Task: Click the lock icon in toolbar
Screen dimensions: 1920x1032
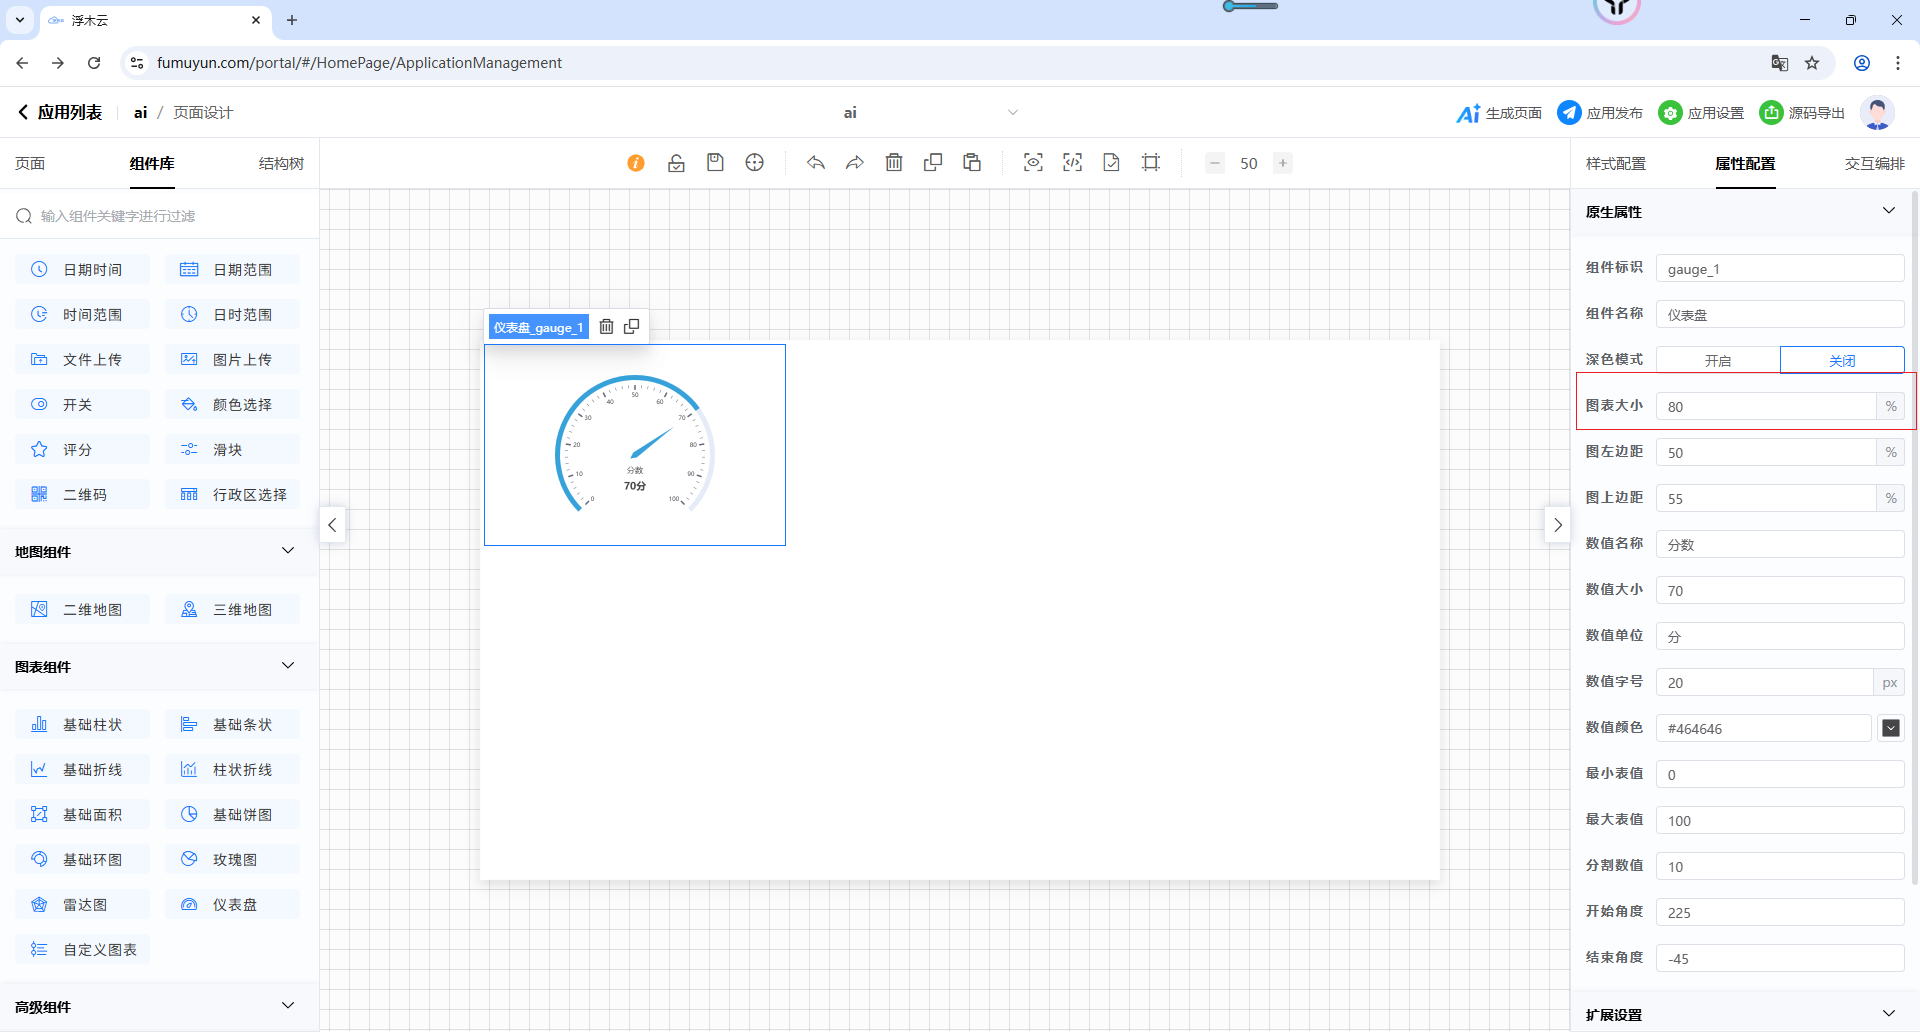Action: click(676, 163)
